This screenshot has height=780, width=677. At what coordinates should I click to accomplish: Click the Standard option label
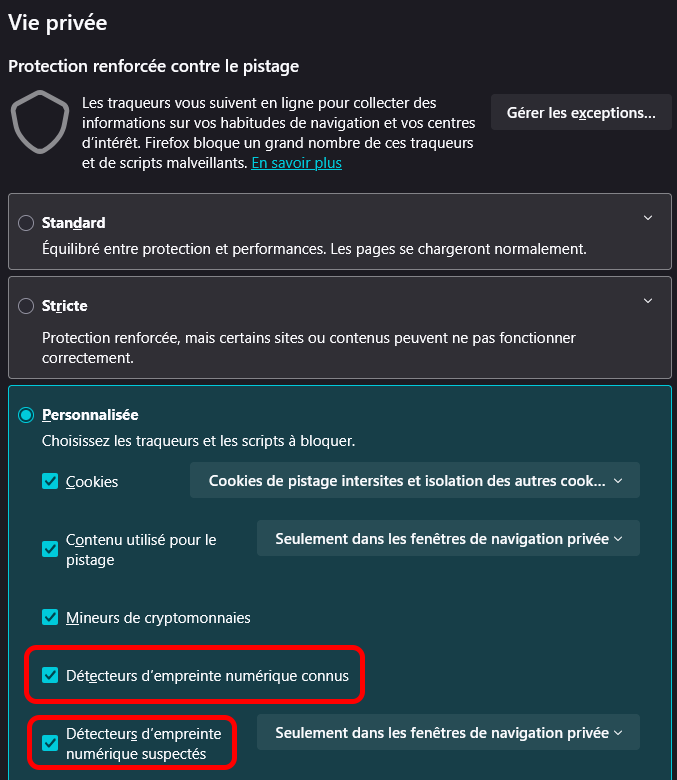pos(73,223)
